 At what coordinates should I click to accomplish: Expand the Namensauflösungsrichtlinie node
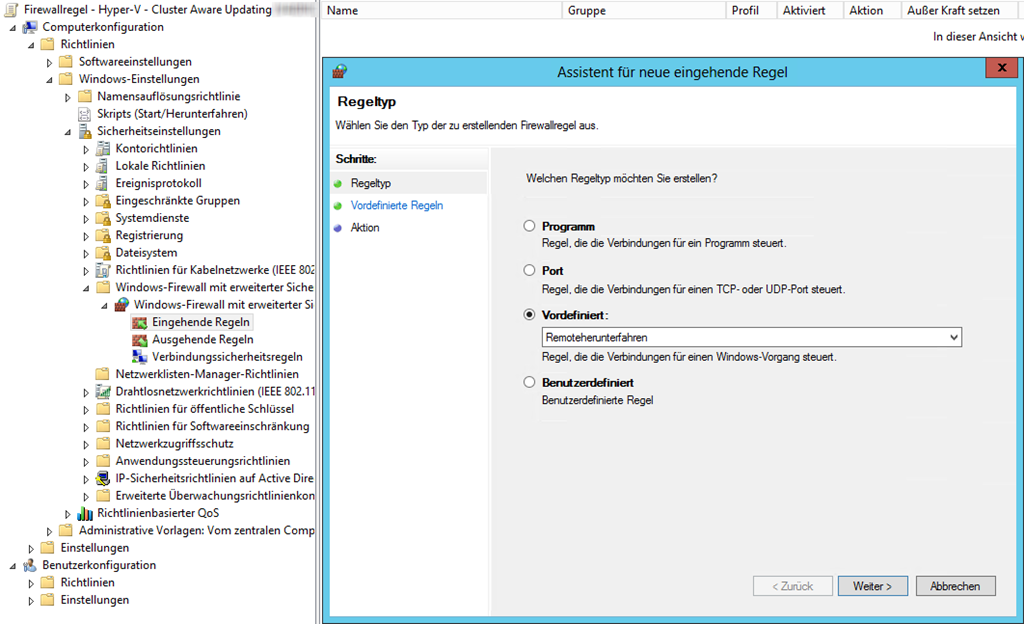coord(67,97)
